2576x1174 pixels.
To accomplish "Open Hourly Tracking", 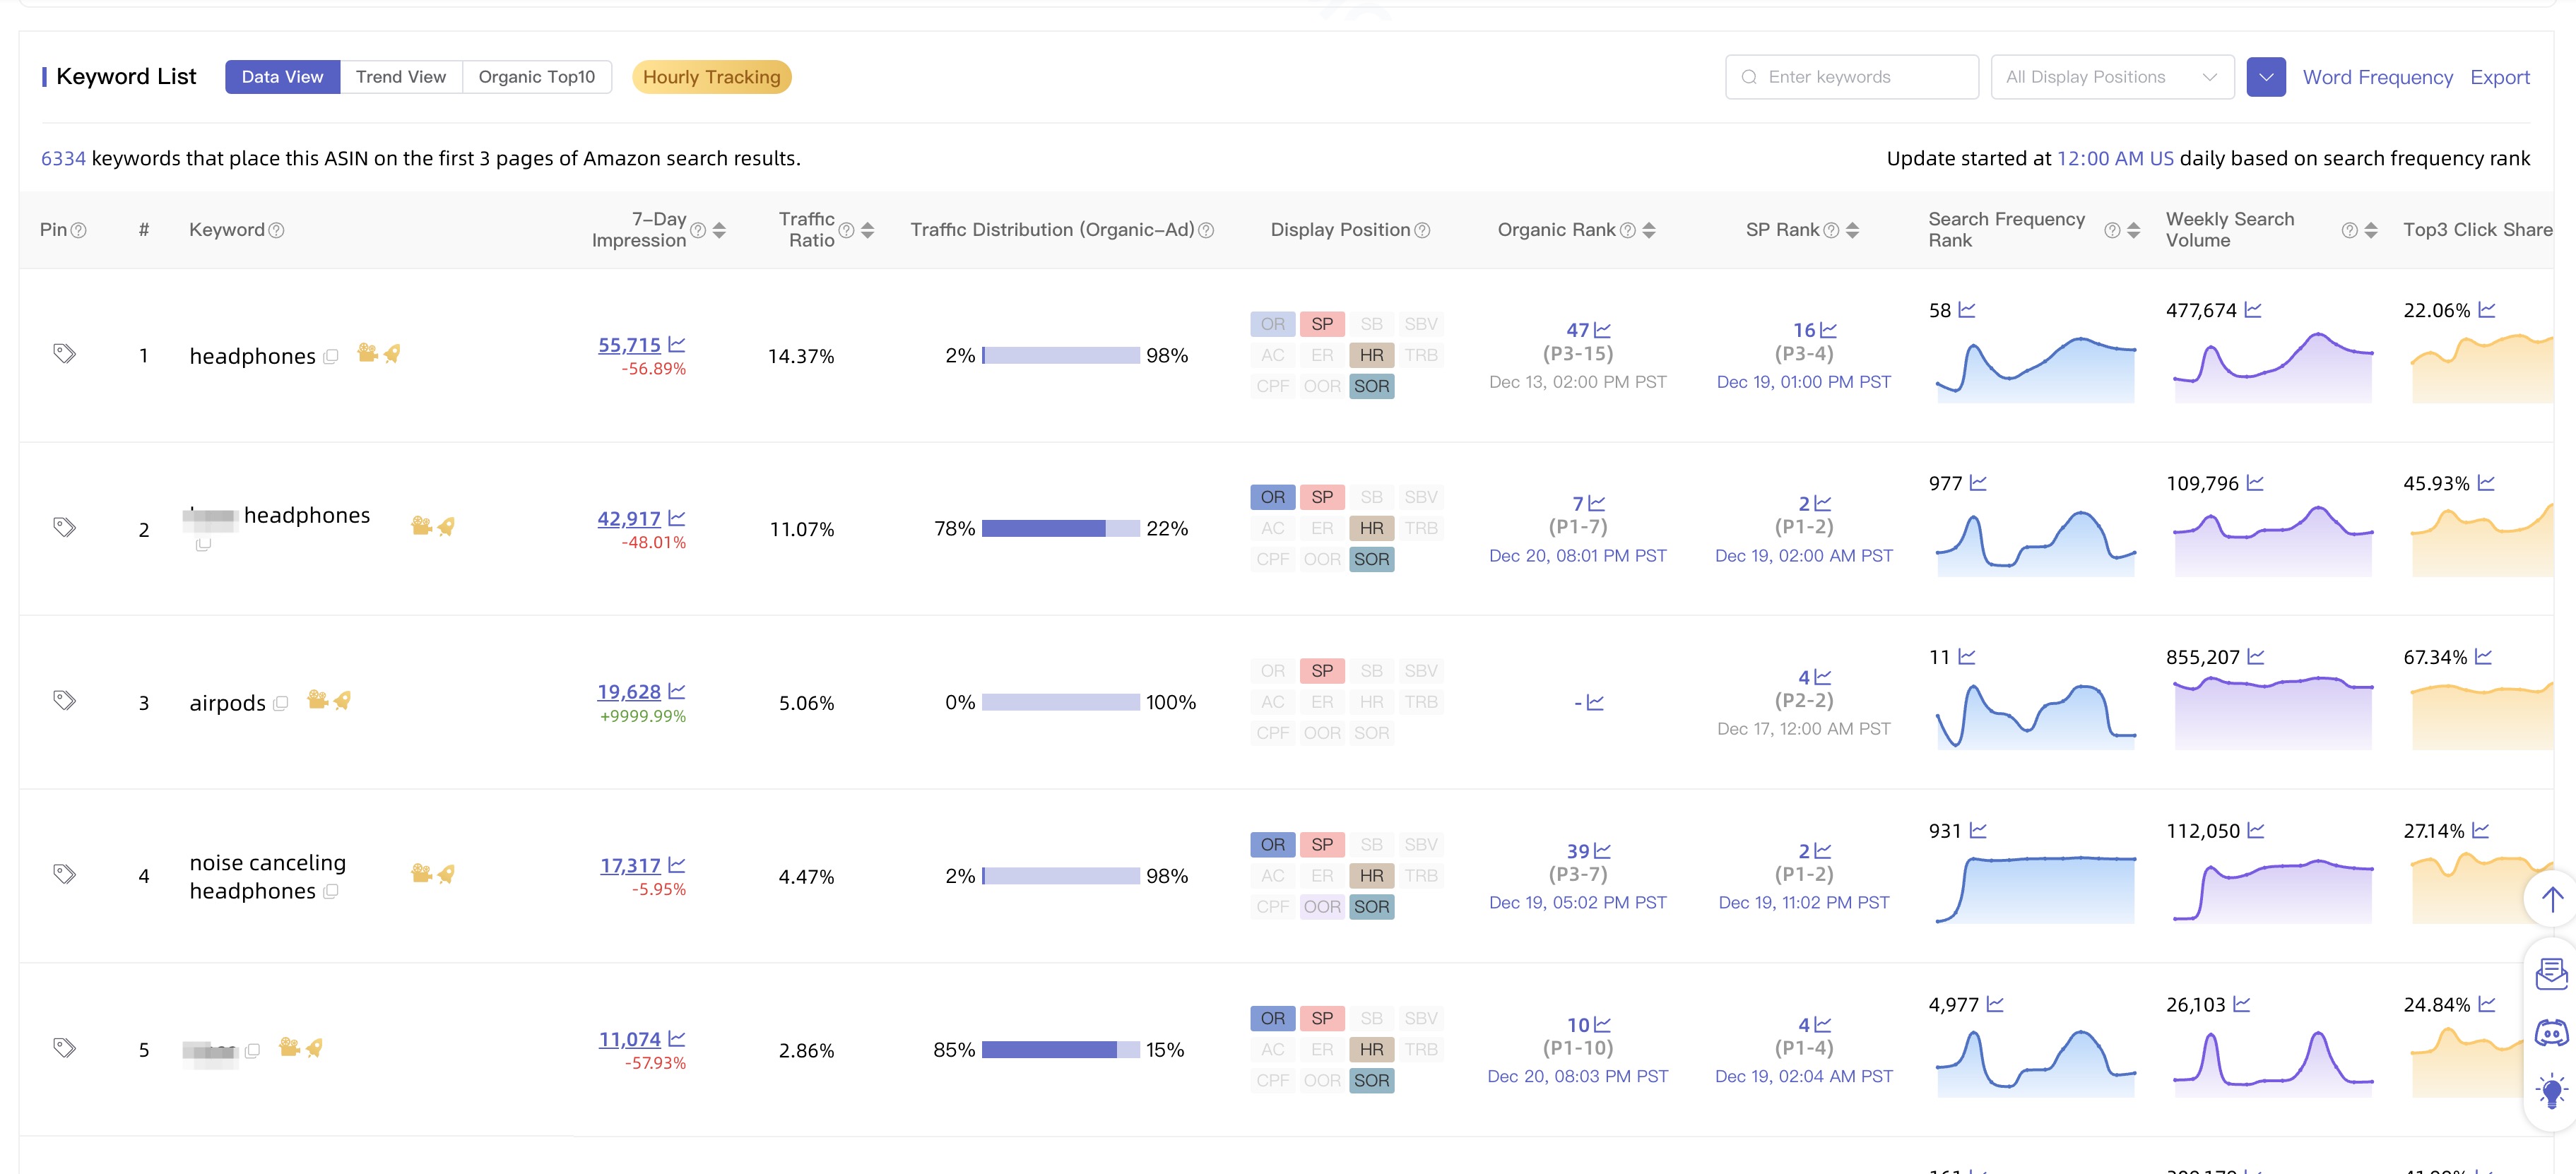I will pos(712,77).
